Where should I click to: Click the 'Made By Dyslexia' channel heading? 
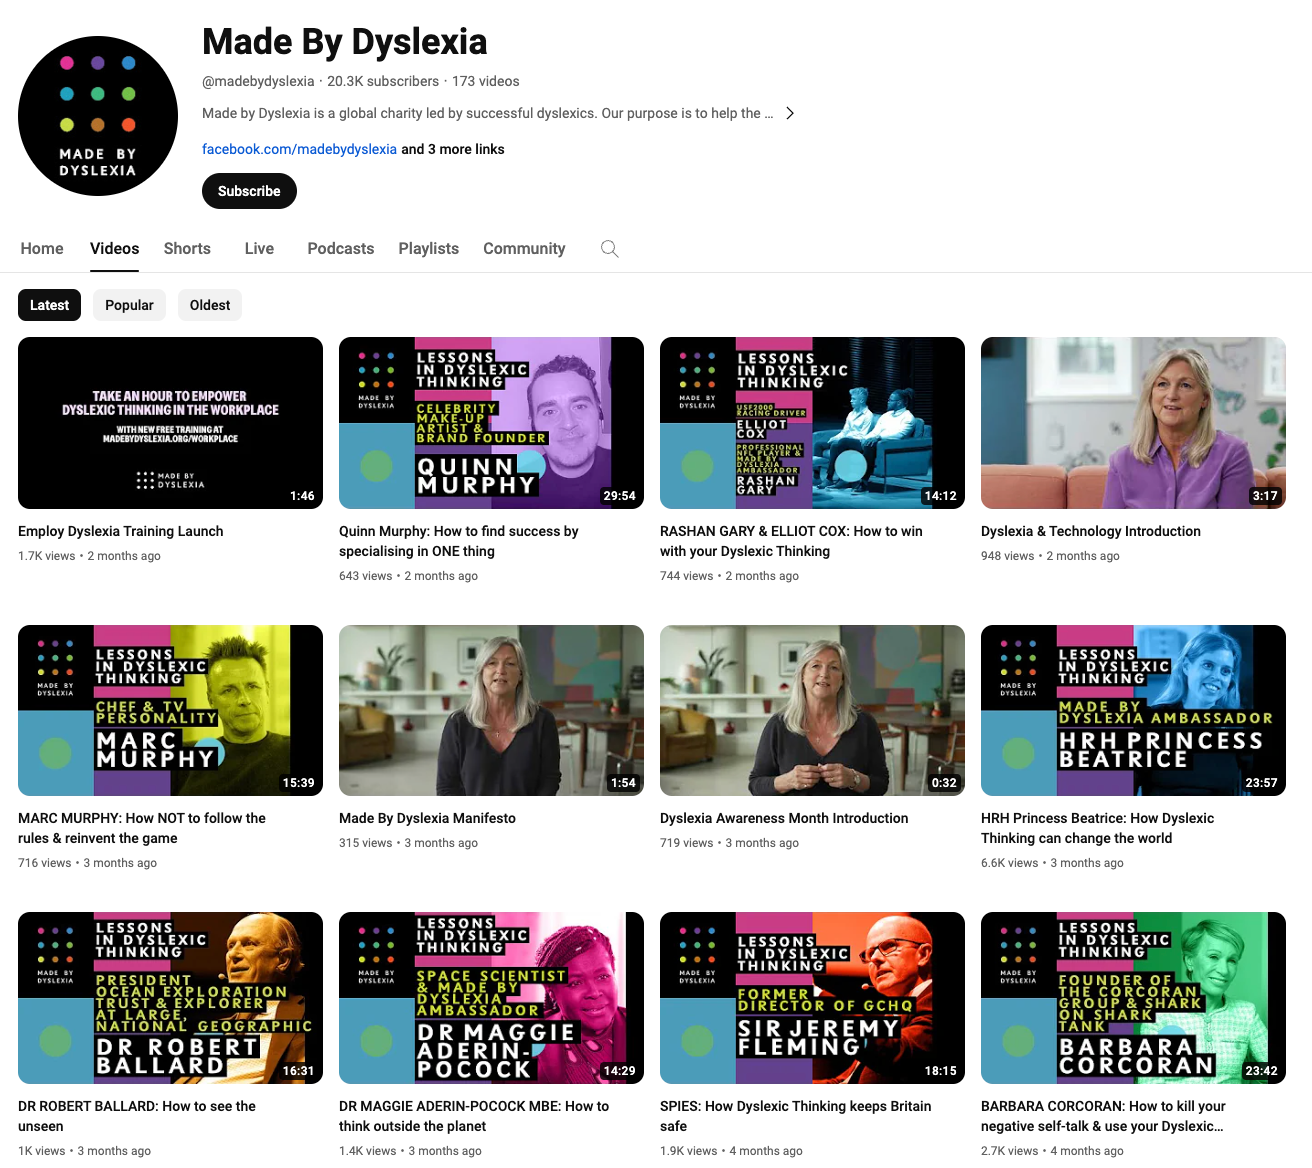[344, 42]
